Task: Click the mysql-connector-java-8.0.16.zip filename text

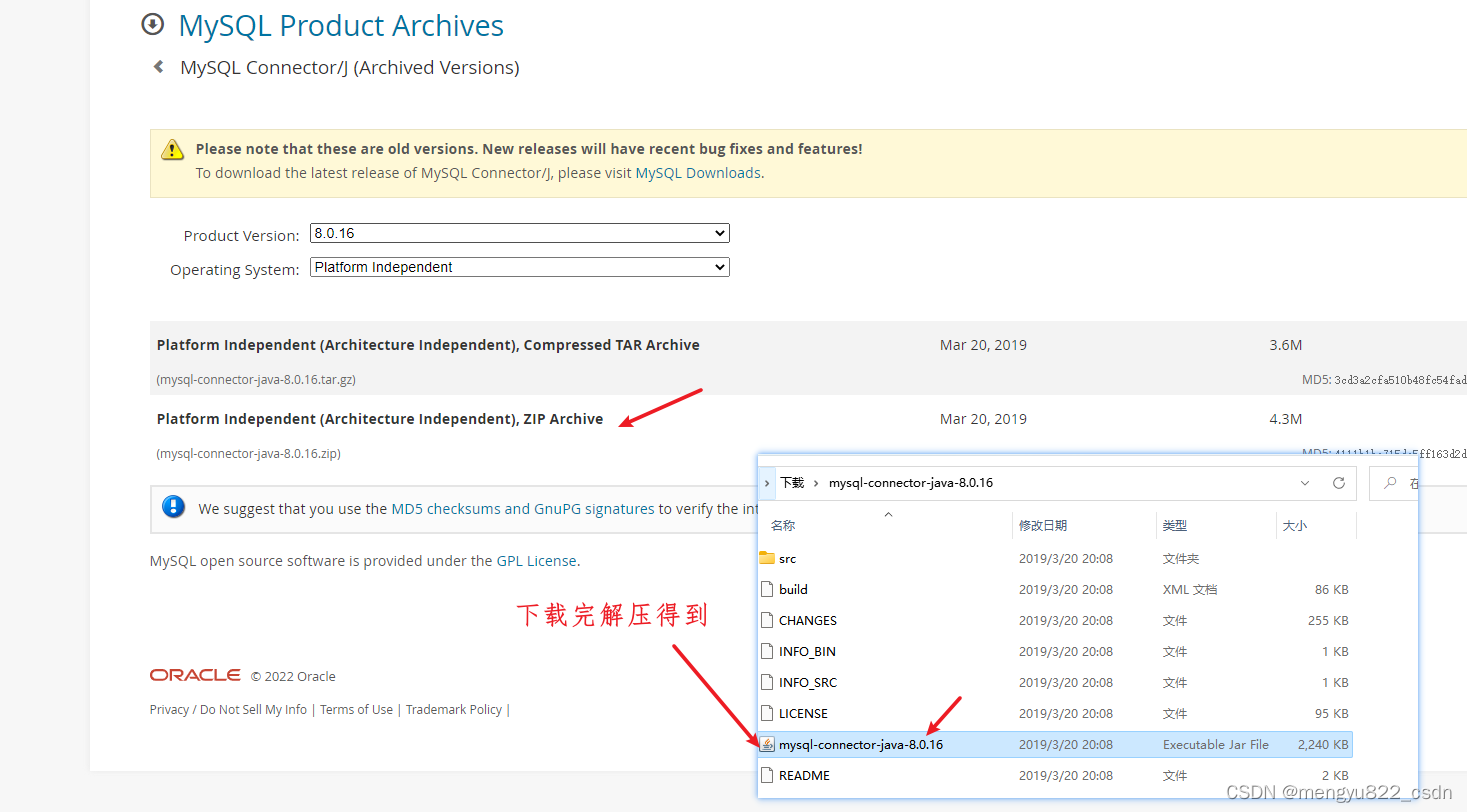Action: coord(249,454)
